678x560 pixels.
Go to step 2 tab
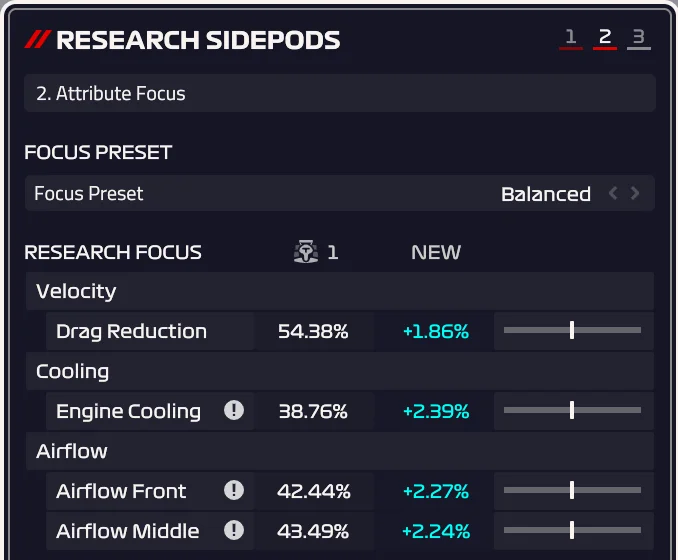coord(605,38)
